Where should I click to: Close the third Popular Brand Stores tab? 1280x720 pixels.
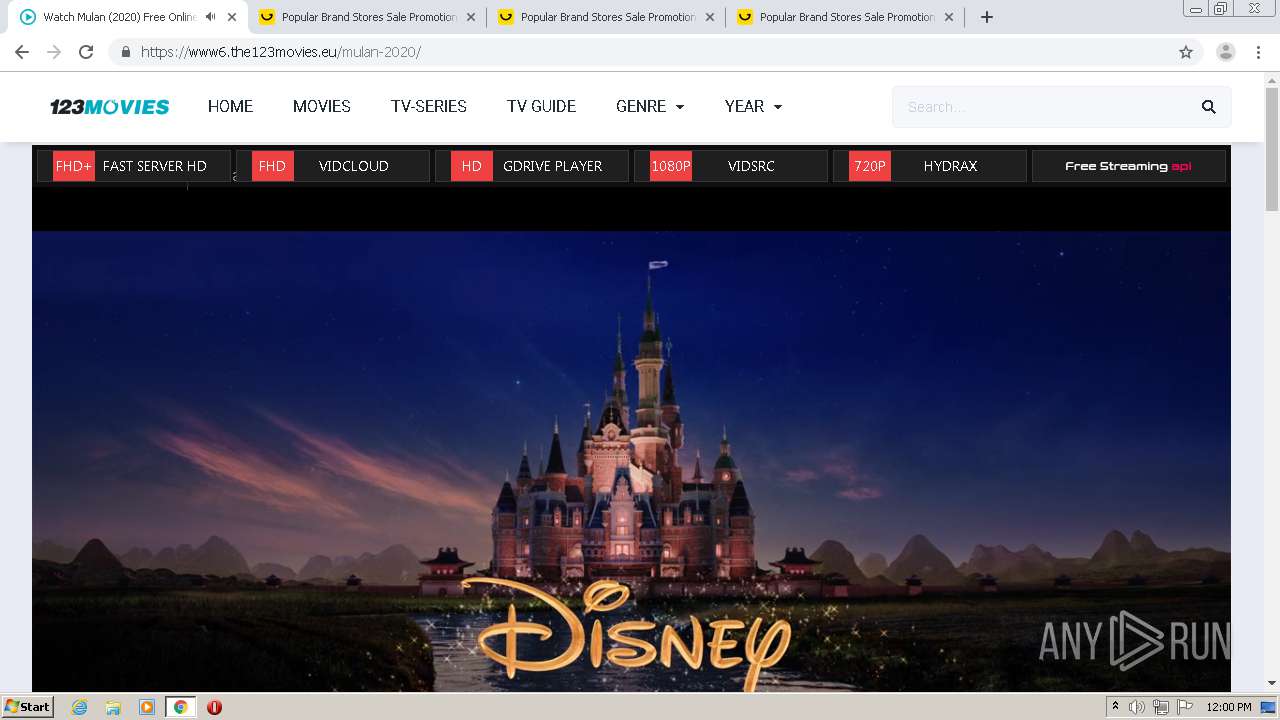[949, 17]
